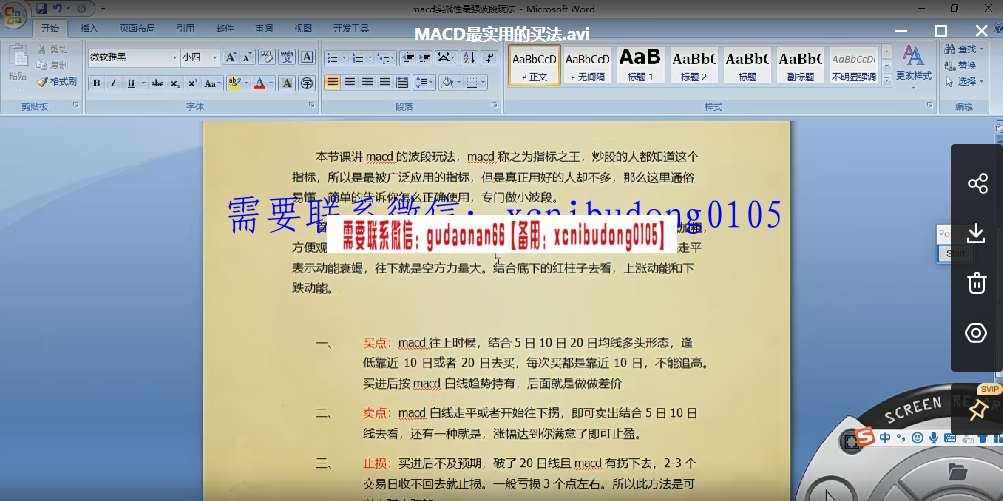Toggle Superscript formatting

click(191, 83)
